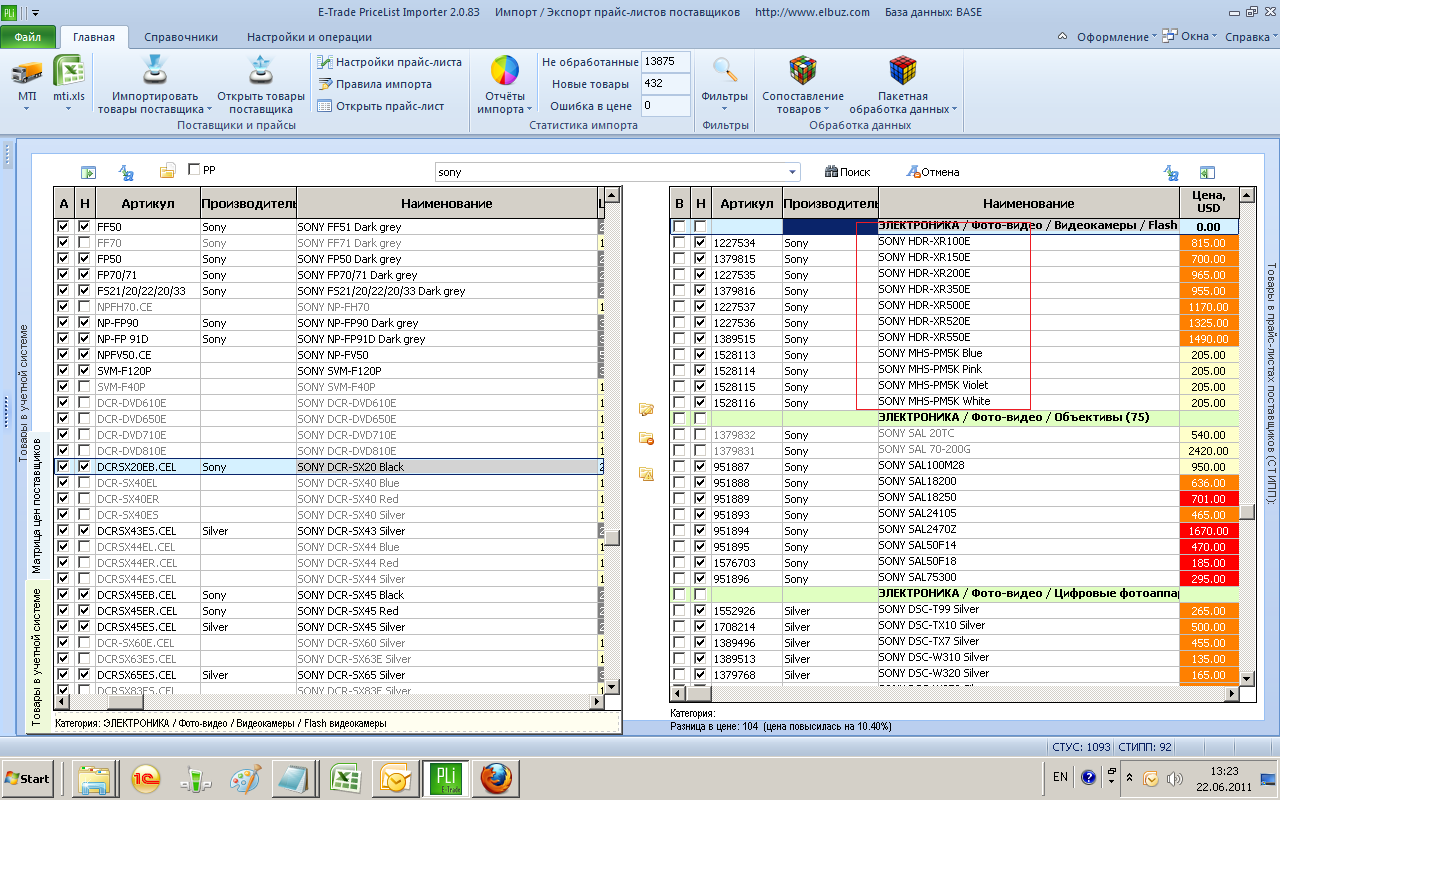Open Товары в учетной системе lower side tab
1444x872 pixels.
(37, 656)
